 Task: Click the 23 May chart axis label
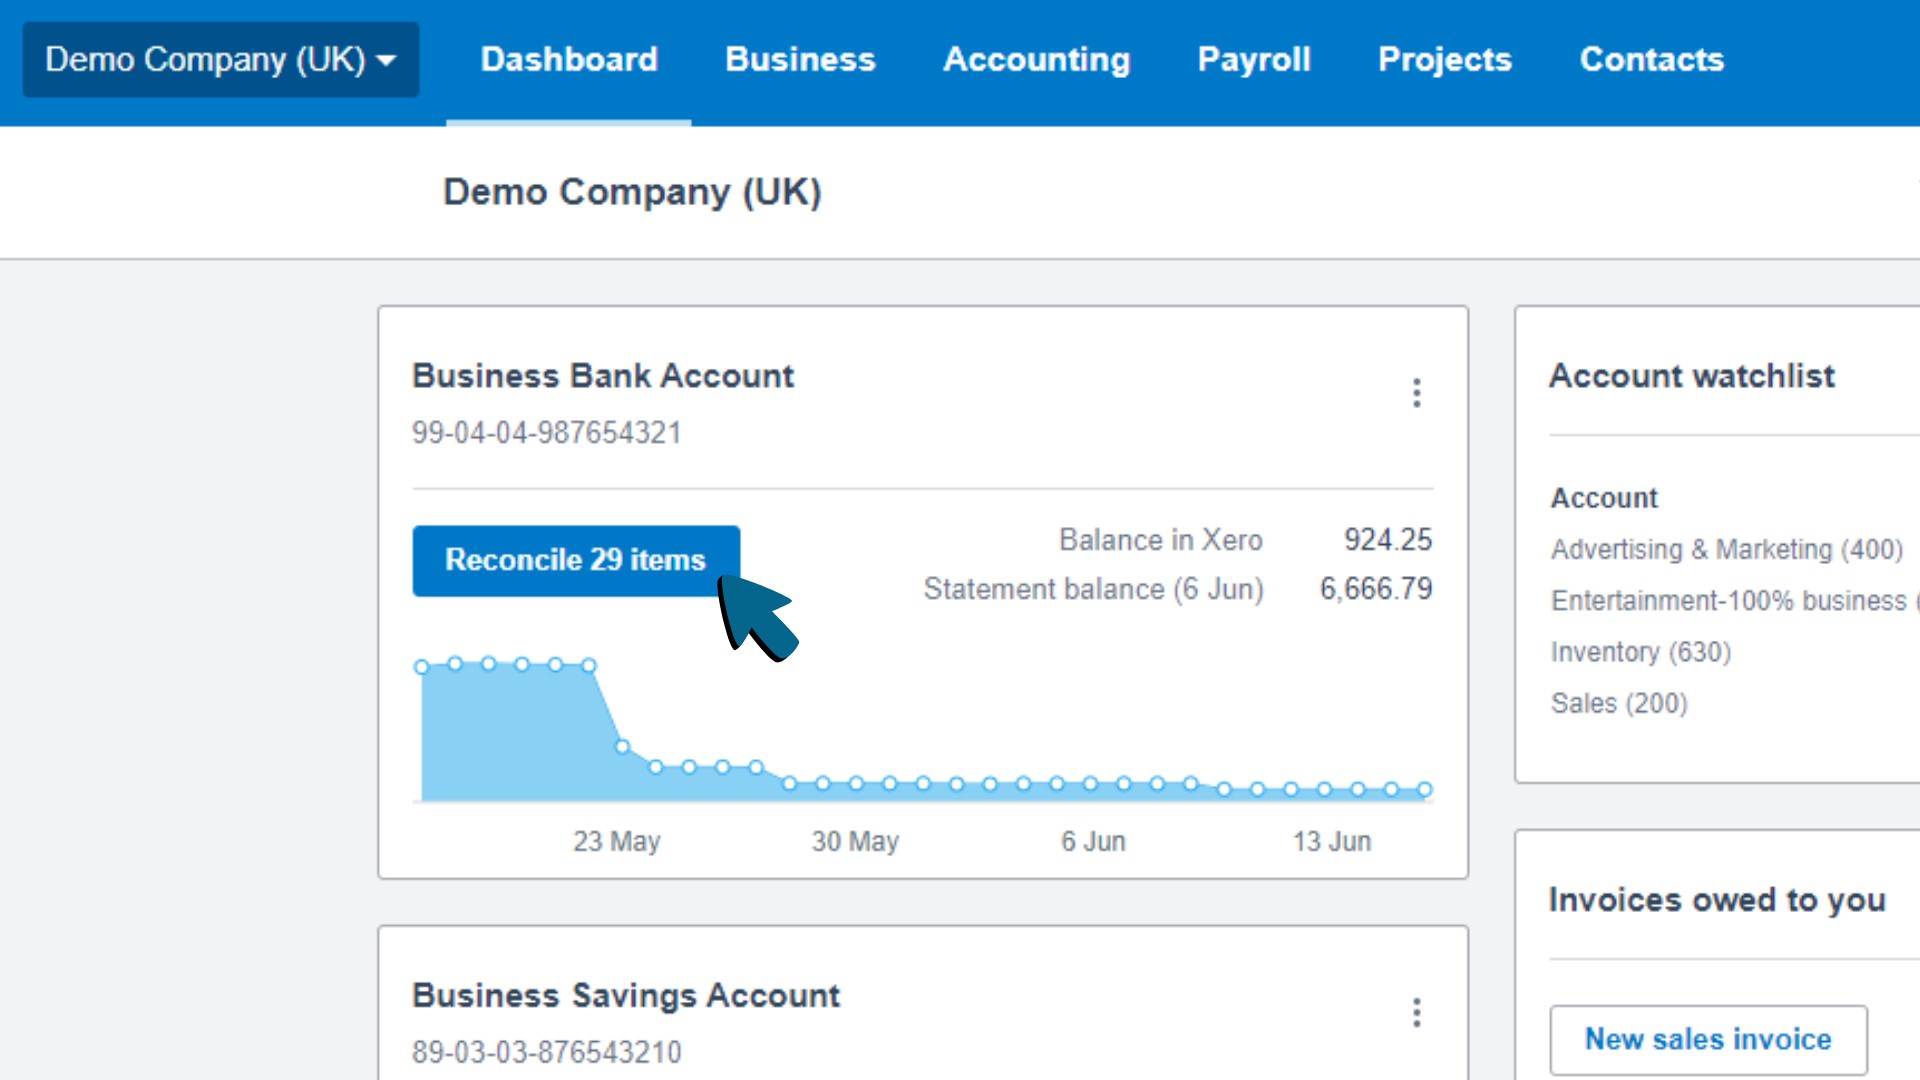click(x=617, y=842)
